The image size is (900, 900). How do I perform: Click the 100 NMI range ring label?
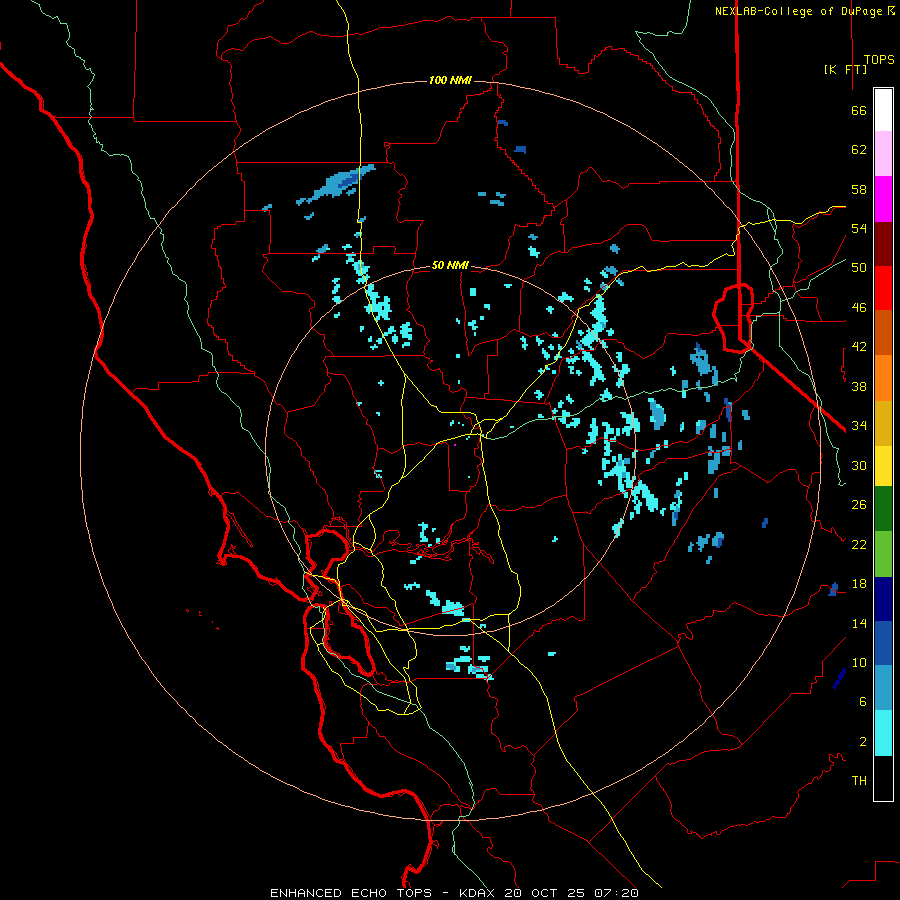tap(450, 80)
